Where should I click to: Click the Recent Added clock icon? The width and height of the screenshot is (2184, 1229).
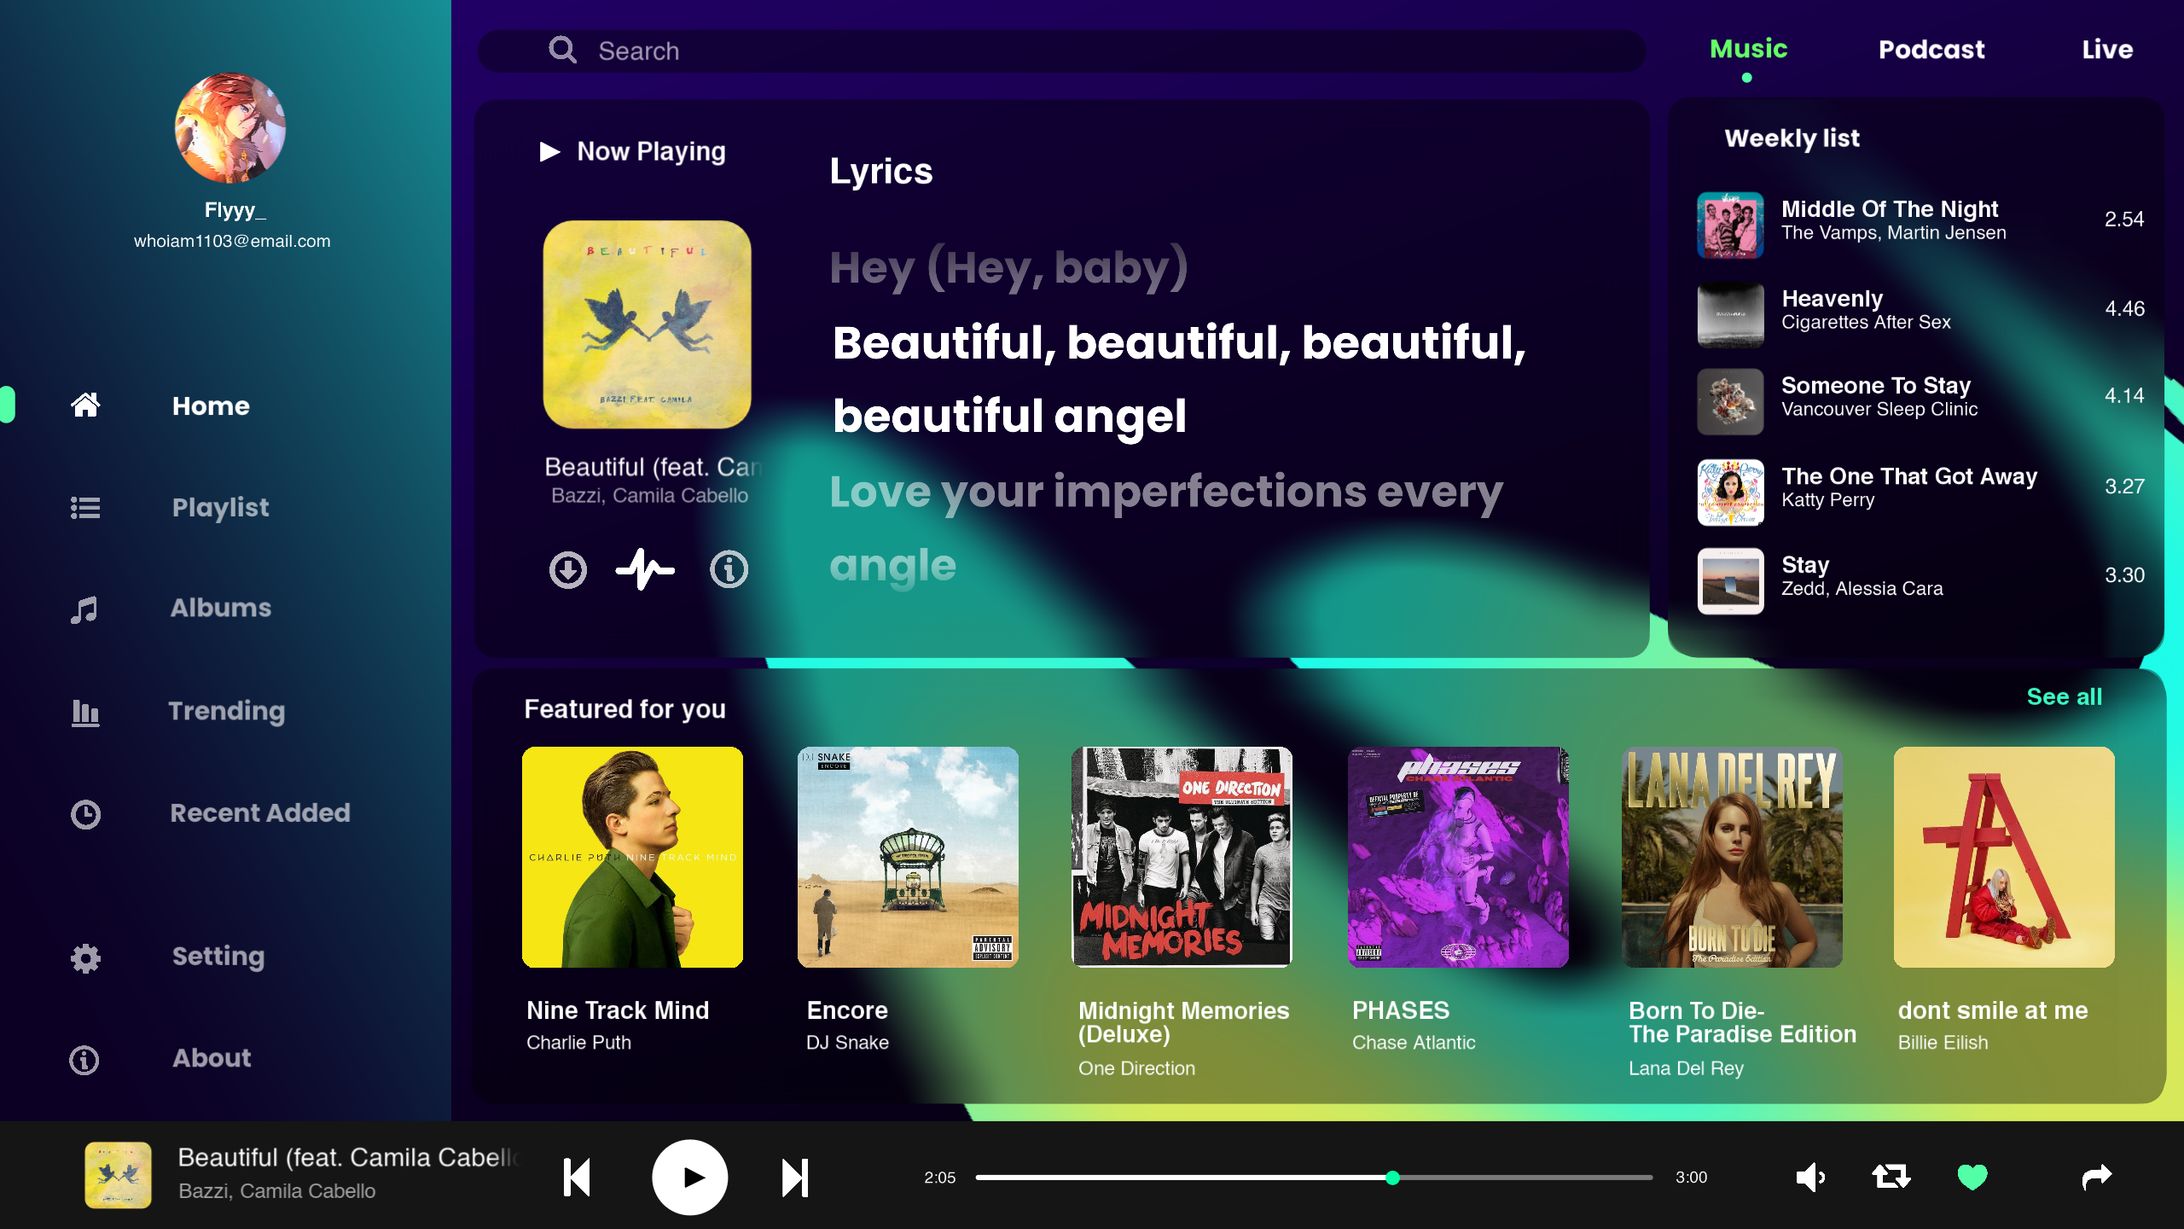86,814
